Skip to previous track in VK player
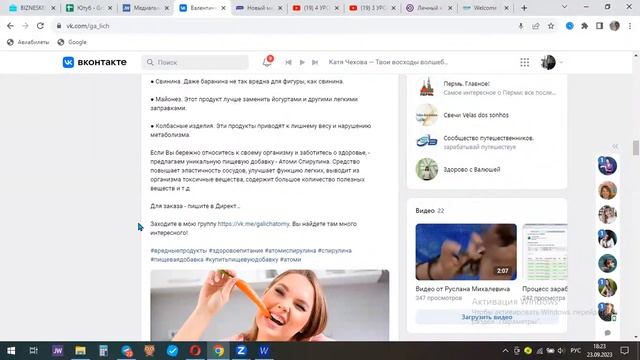Image resolution: width=640 pixels, height=360 pixels. (x=289, y=62)
